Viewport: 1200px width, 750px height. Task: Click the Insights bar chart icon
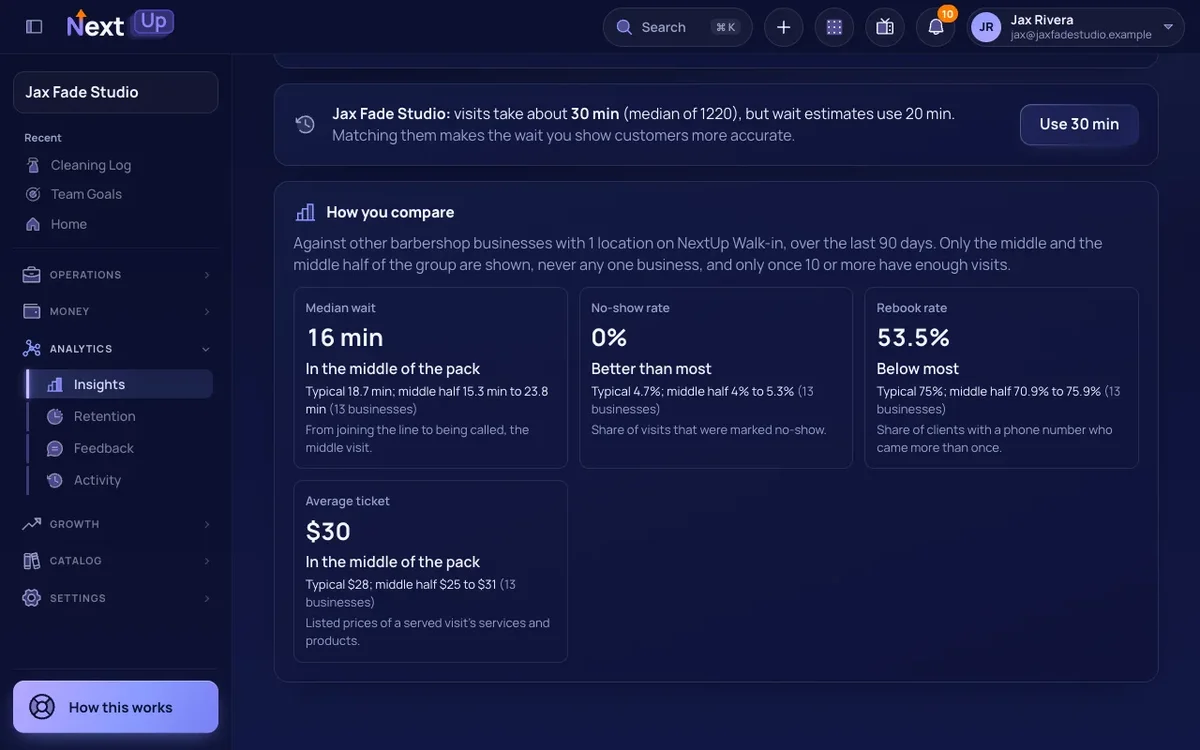[x=55, y=384]
